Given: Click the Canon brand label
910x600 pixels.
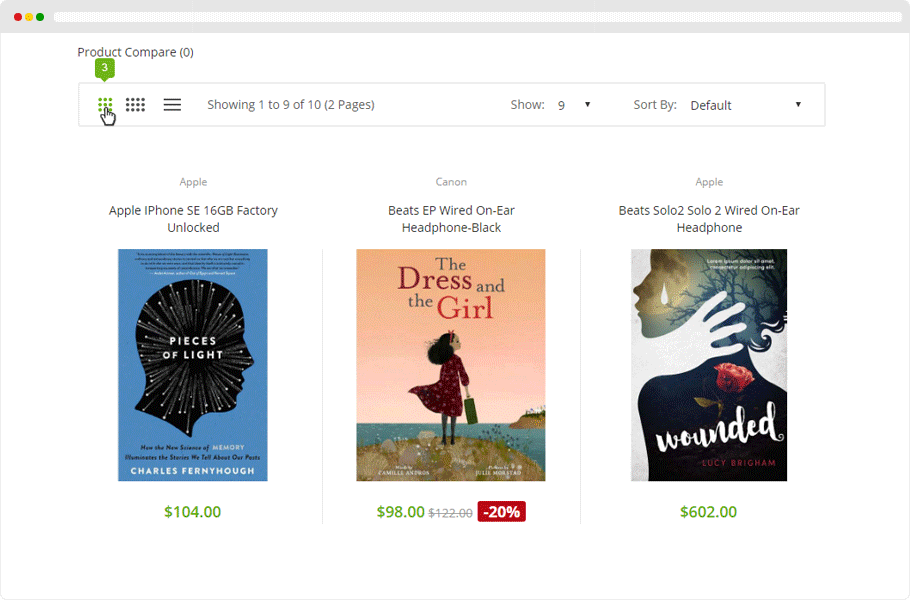Looking at the screenshot, I should pyautogui.click(x=451, y=182).
